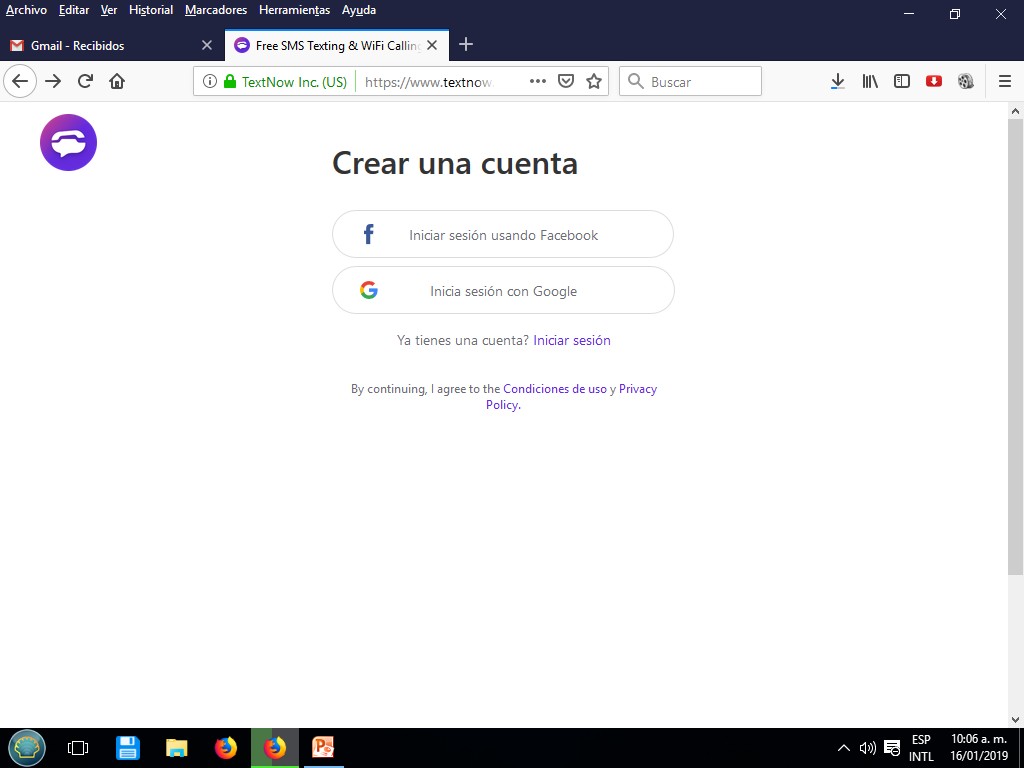The image size is (1024, 768).
Task: Click the scrollbar down arrow
Action: pyautogui.click(x=1015, y=720)
